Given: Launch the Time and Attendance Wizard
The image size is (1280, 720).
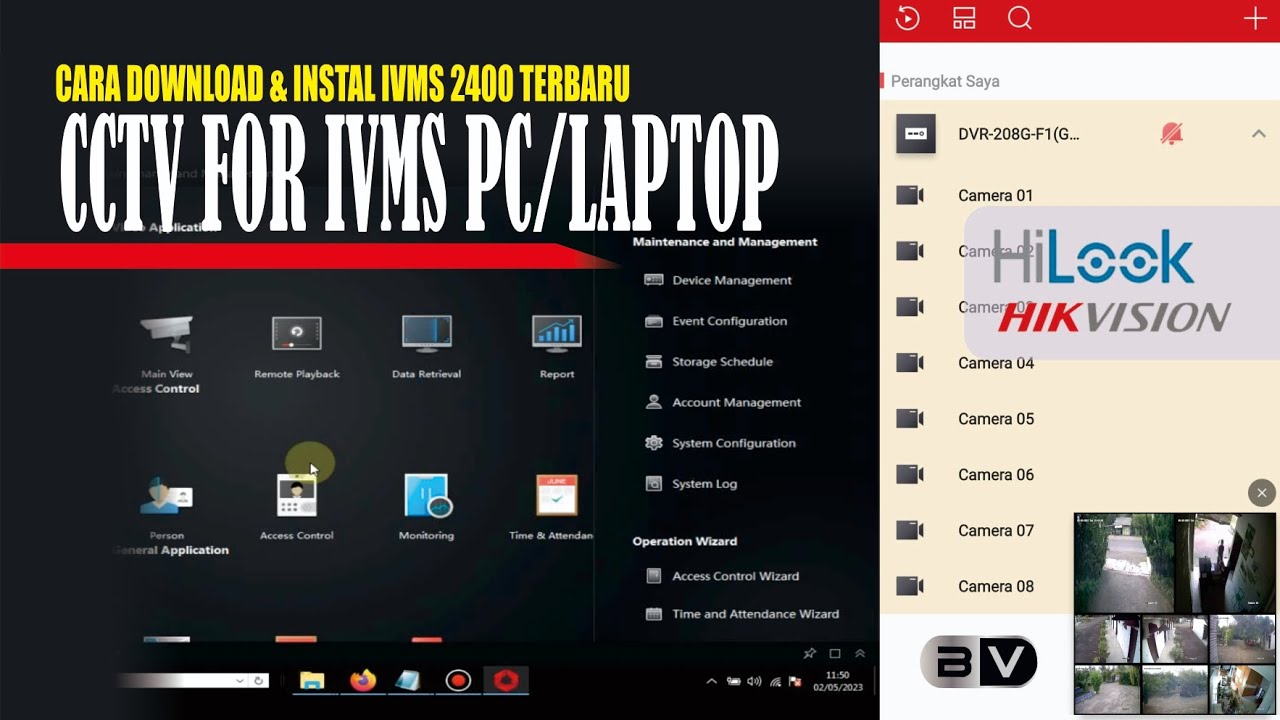Looking at the screenshot, I should [x=742, y=614].
